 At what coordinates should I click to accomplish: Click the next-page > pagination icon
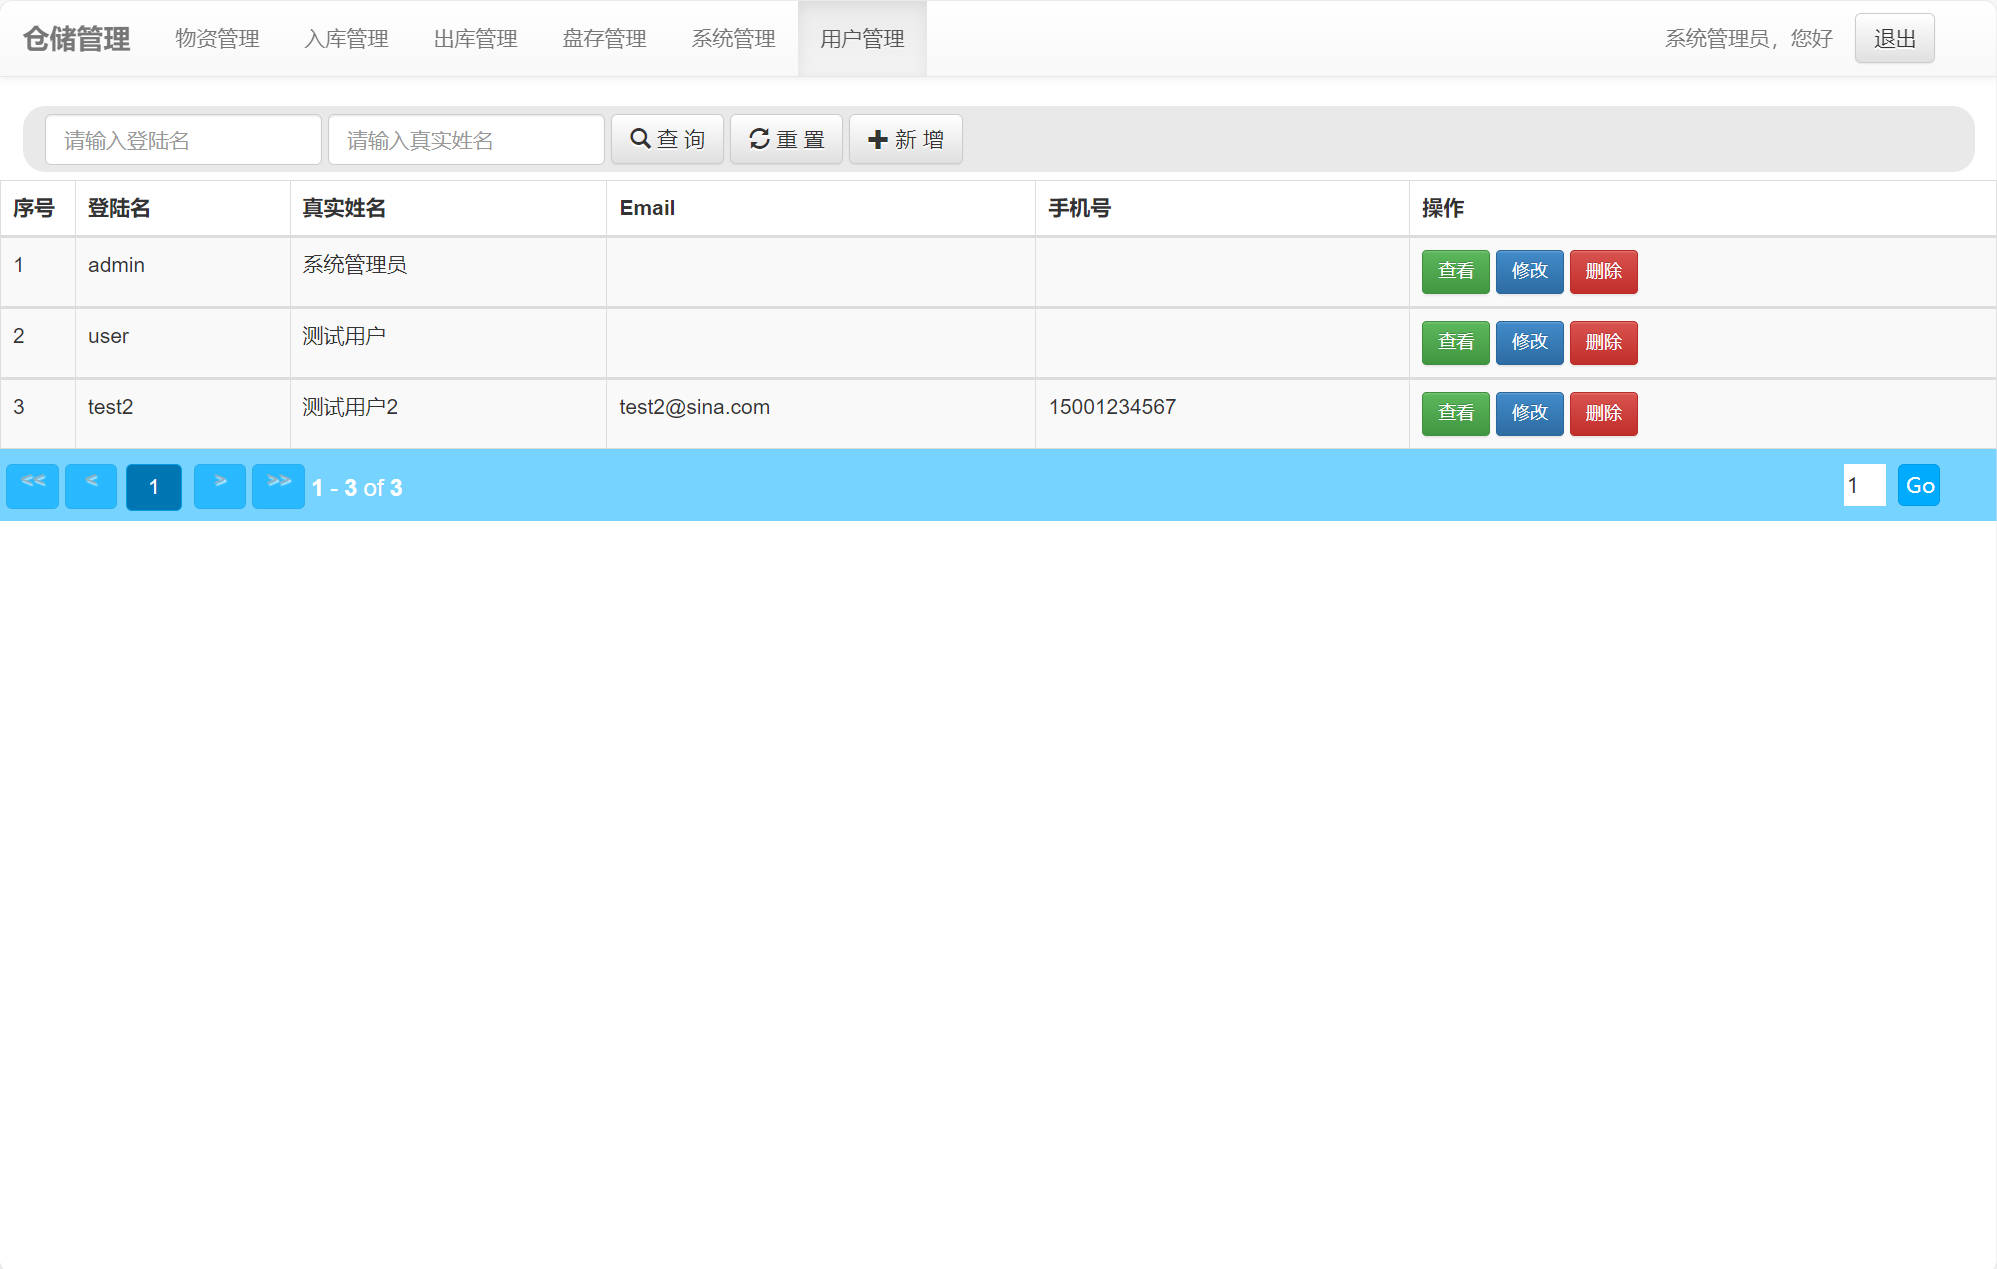219,485
